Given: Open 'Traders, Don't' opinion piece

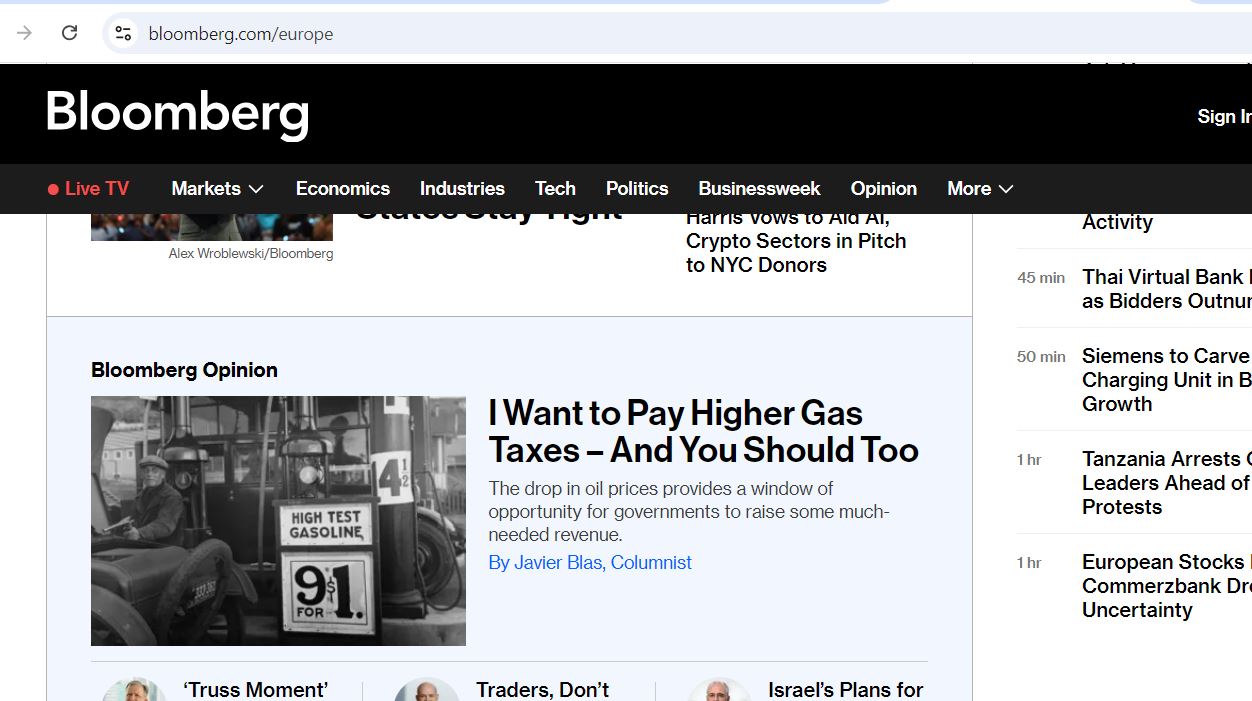Looking at the screenshot, I should point(542,689).
